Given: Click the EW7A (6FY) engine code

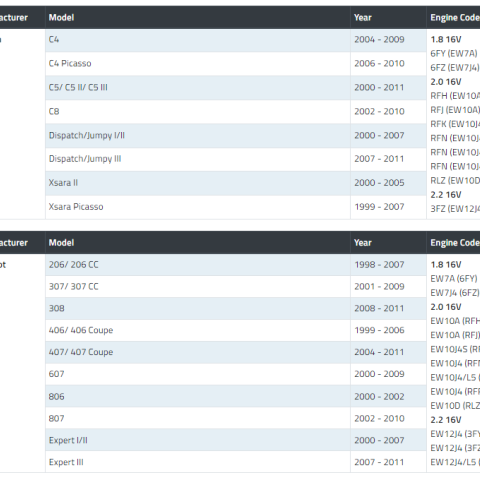Looking at the screenshot, I should pos(454,279).
